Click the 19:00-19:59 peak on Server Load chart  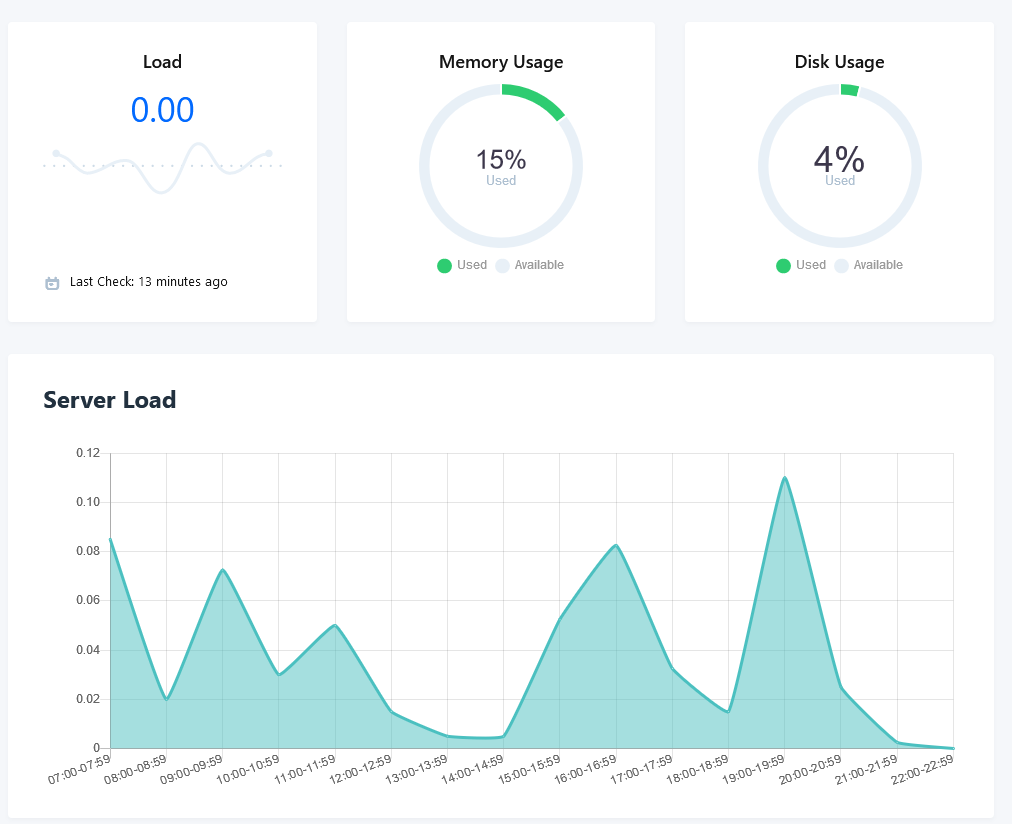(785, 477)
